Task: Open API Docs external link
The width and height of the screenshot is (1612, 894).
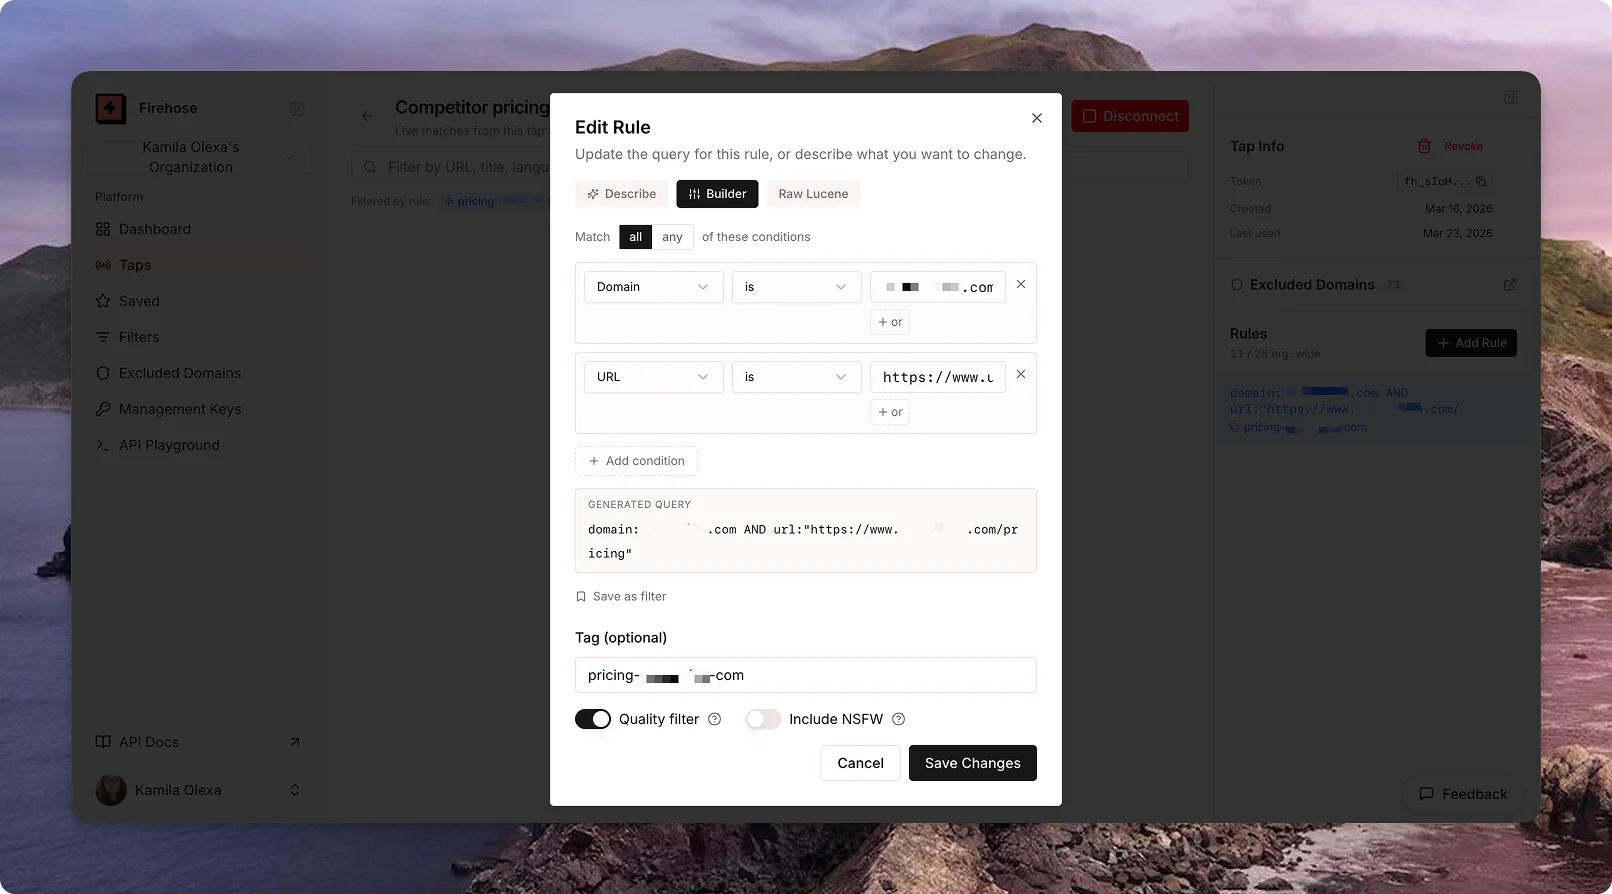Action: pyautogui.click(x=200, y=742)
